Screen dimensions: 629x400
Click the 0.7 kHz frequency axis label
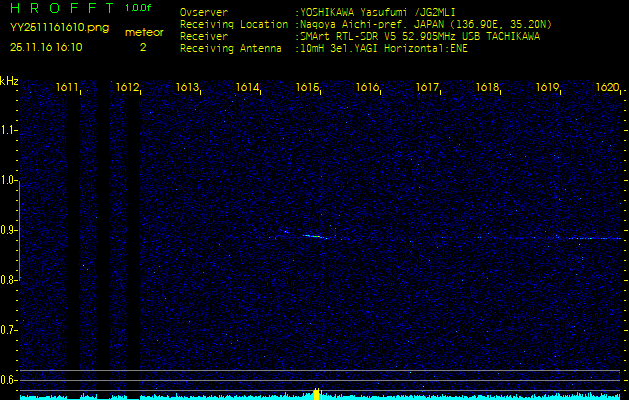click(x=9, y=329)
